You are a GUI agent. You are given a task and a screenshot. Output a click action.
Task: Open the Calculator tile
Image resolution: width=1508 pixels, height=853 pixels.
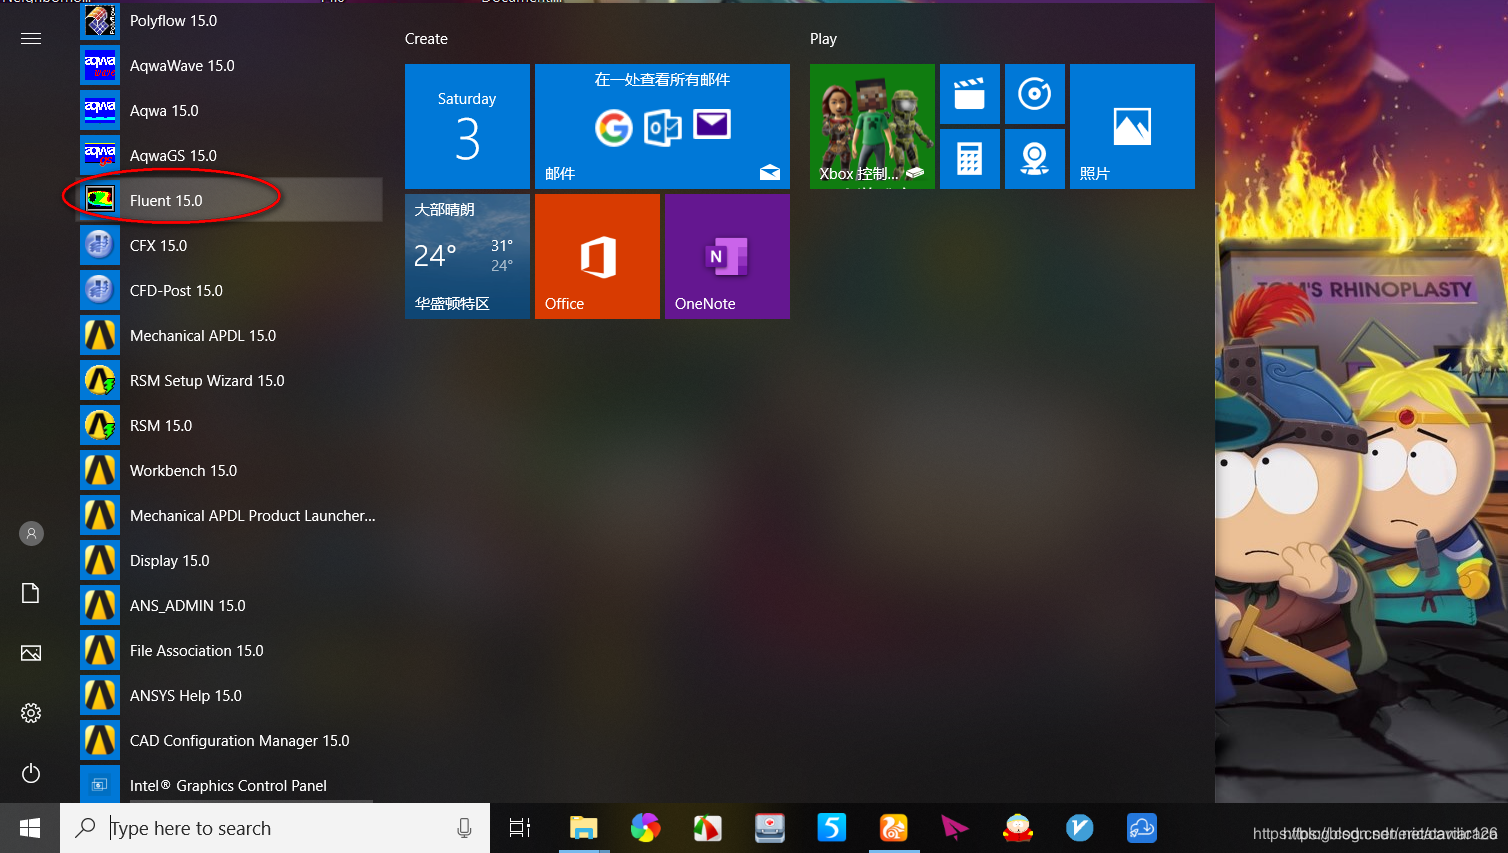(x=970, y=159)
